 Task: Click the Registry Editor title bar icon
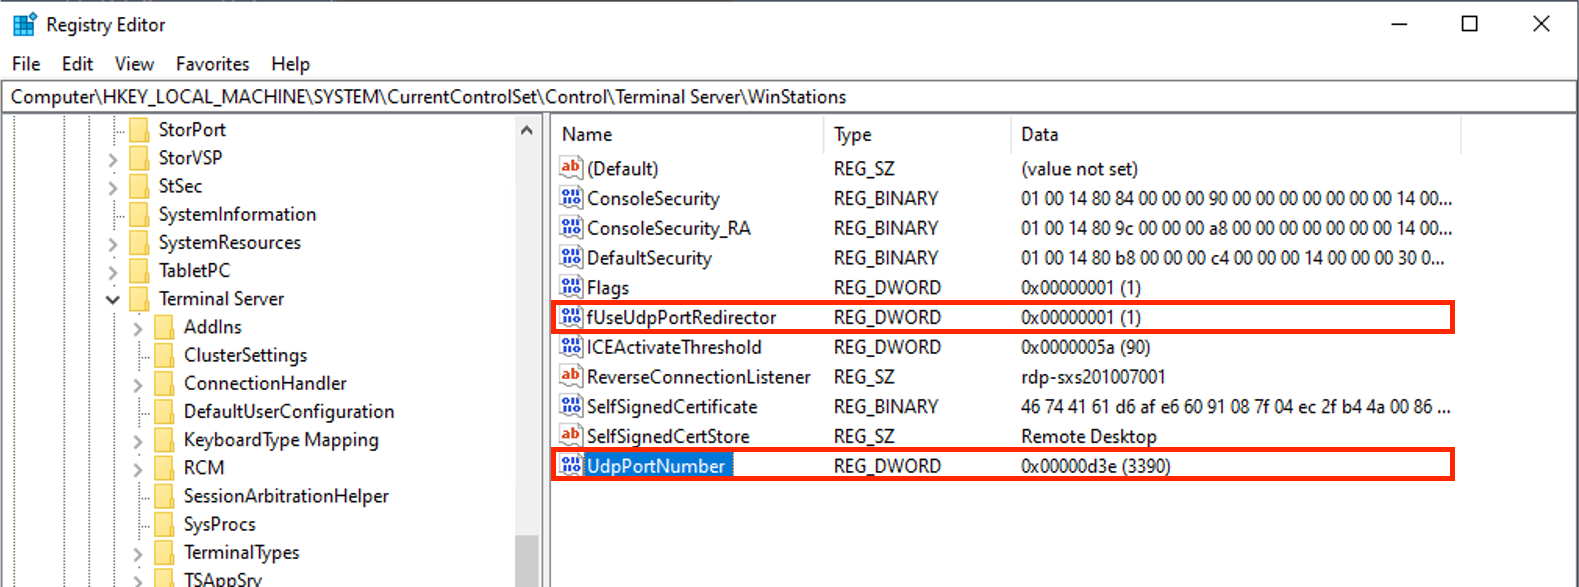24,25
